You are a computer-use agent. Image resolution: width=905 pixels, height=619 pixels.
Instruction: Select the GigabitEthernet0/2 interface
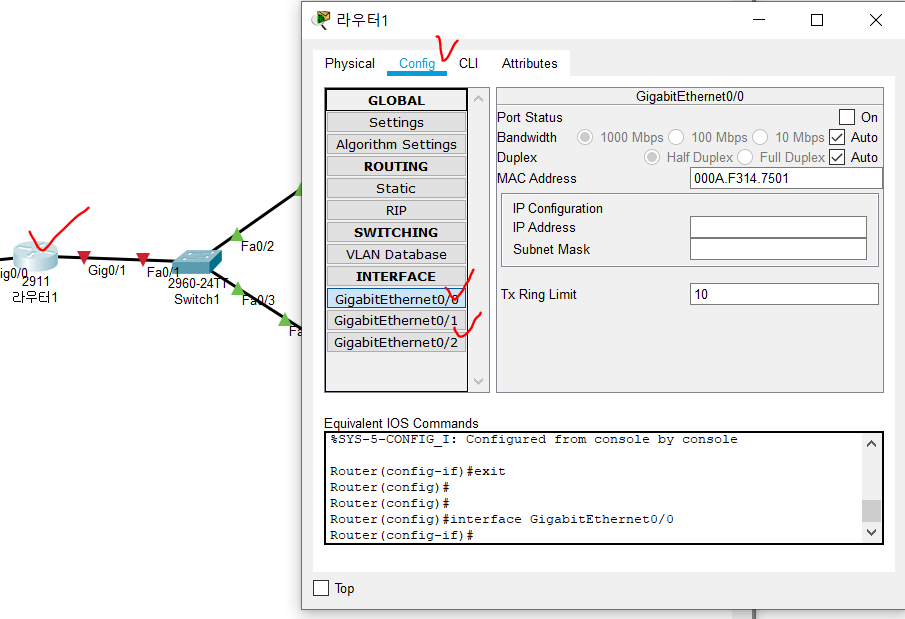click(x=397, y=342)
